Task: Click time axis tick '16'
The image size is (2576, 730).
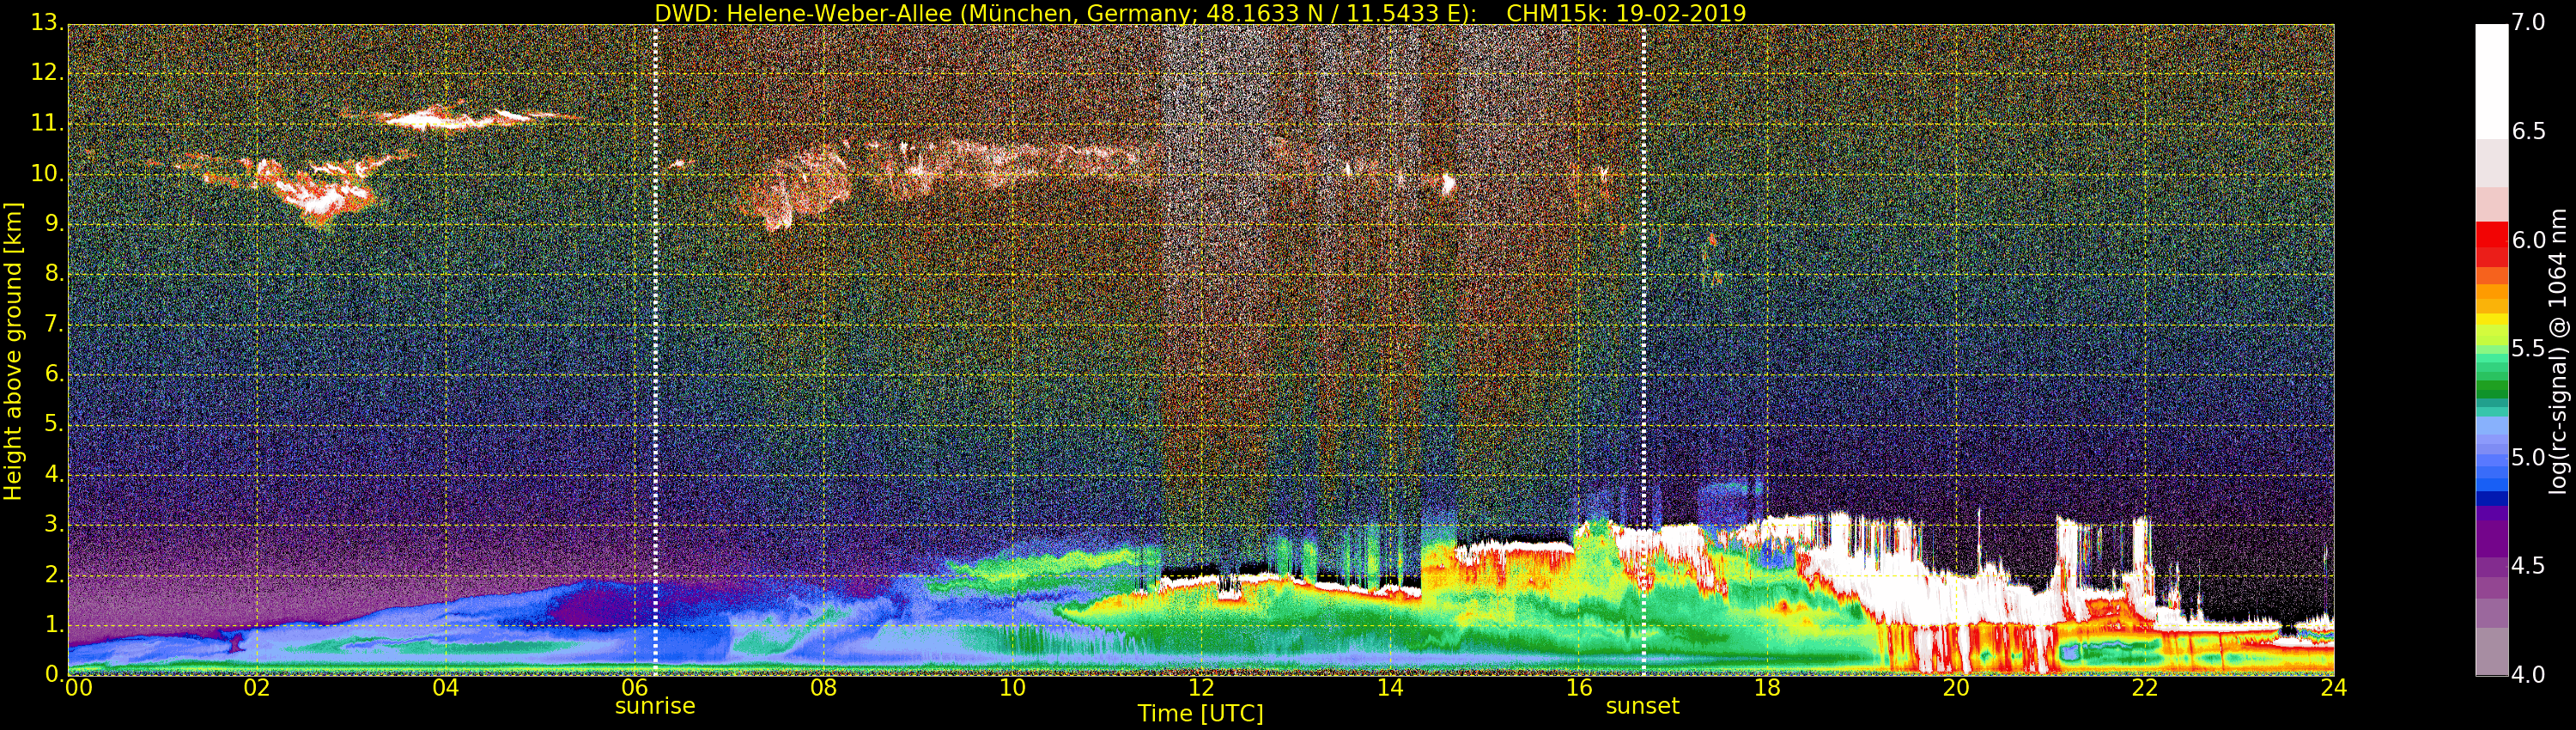Action: point(1579,688)
